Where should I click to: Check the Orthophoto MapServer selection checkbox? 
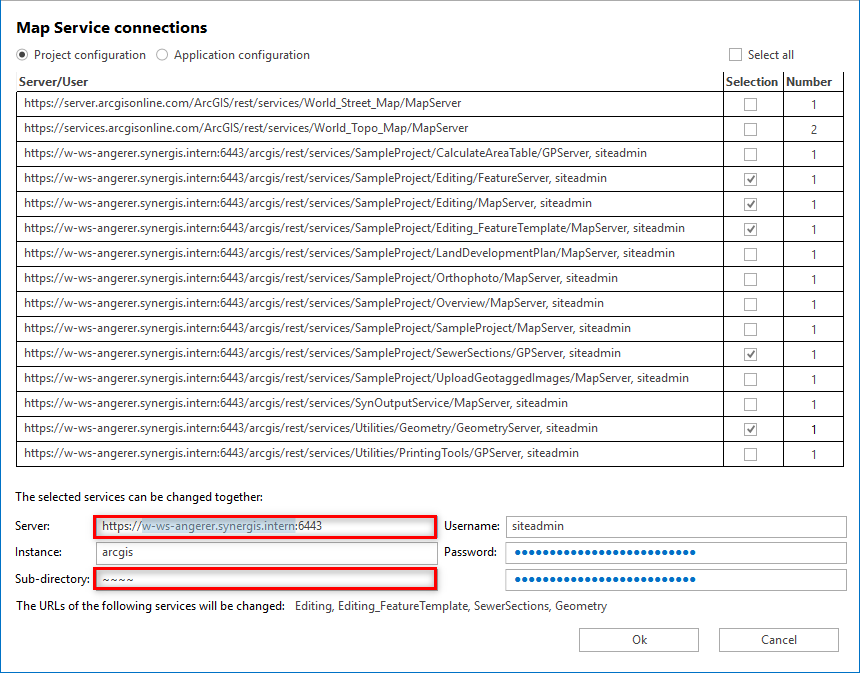coord(752,278)
